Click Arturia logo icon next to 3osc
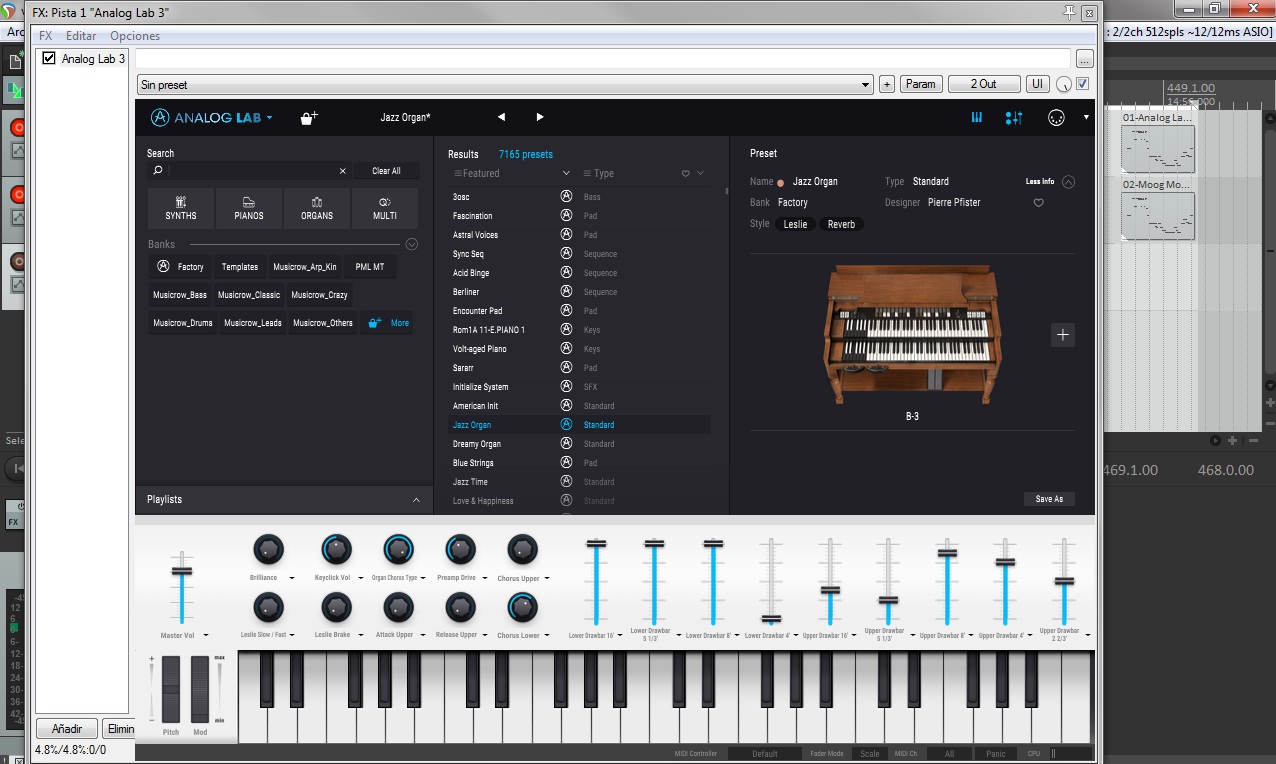The width and height of the screenshot is (1276, 764). (566, 197)
